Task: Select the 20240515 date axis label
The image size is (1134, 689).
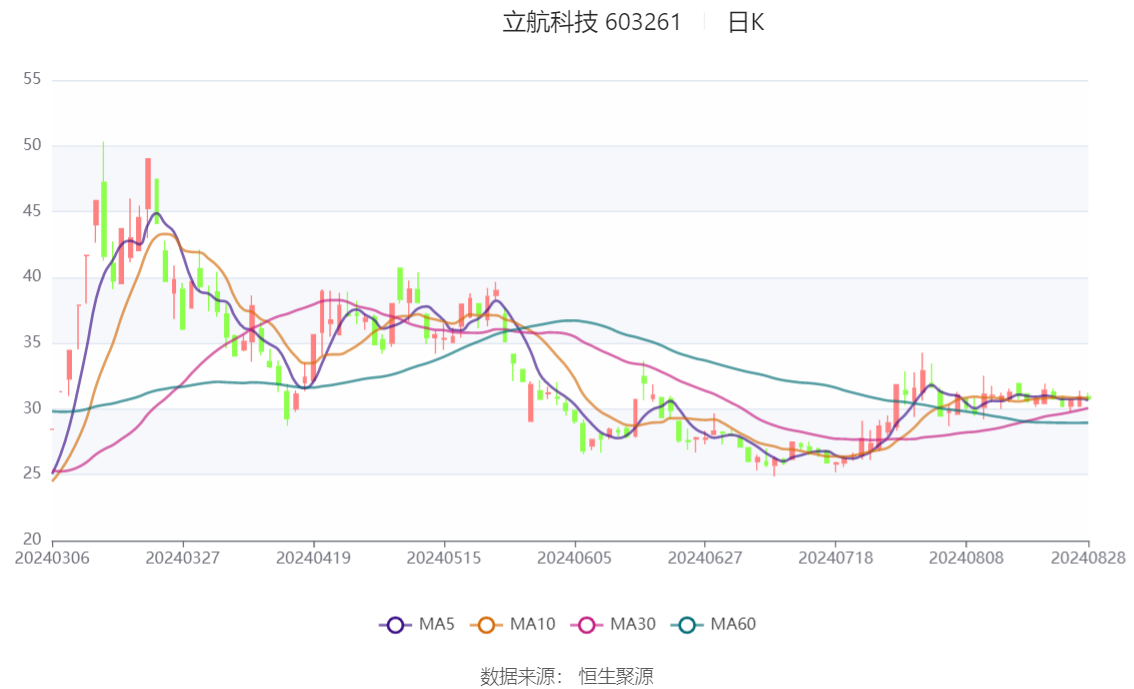Action: click(x=443, y=558)
